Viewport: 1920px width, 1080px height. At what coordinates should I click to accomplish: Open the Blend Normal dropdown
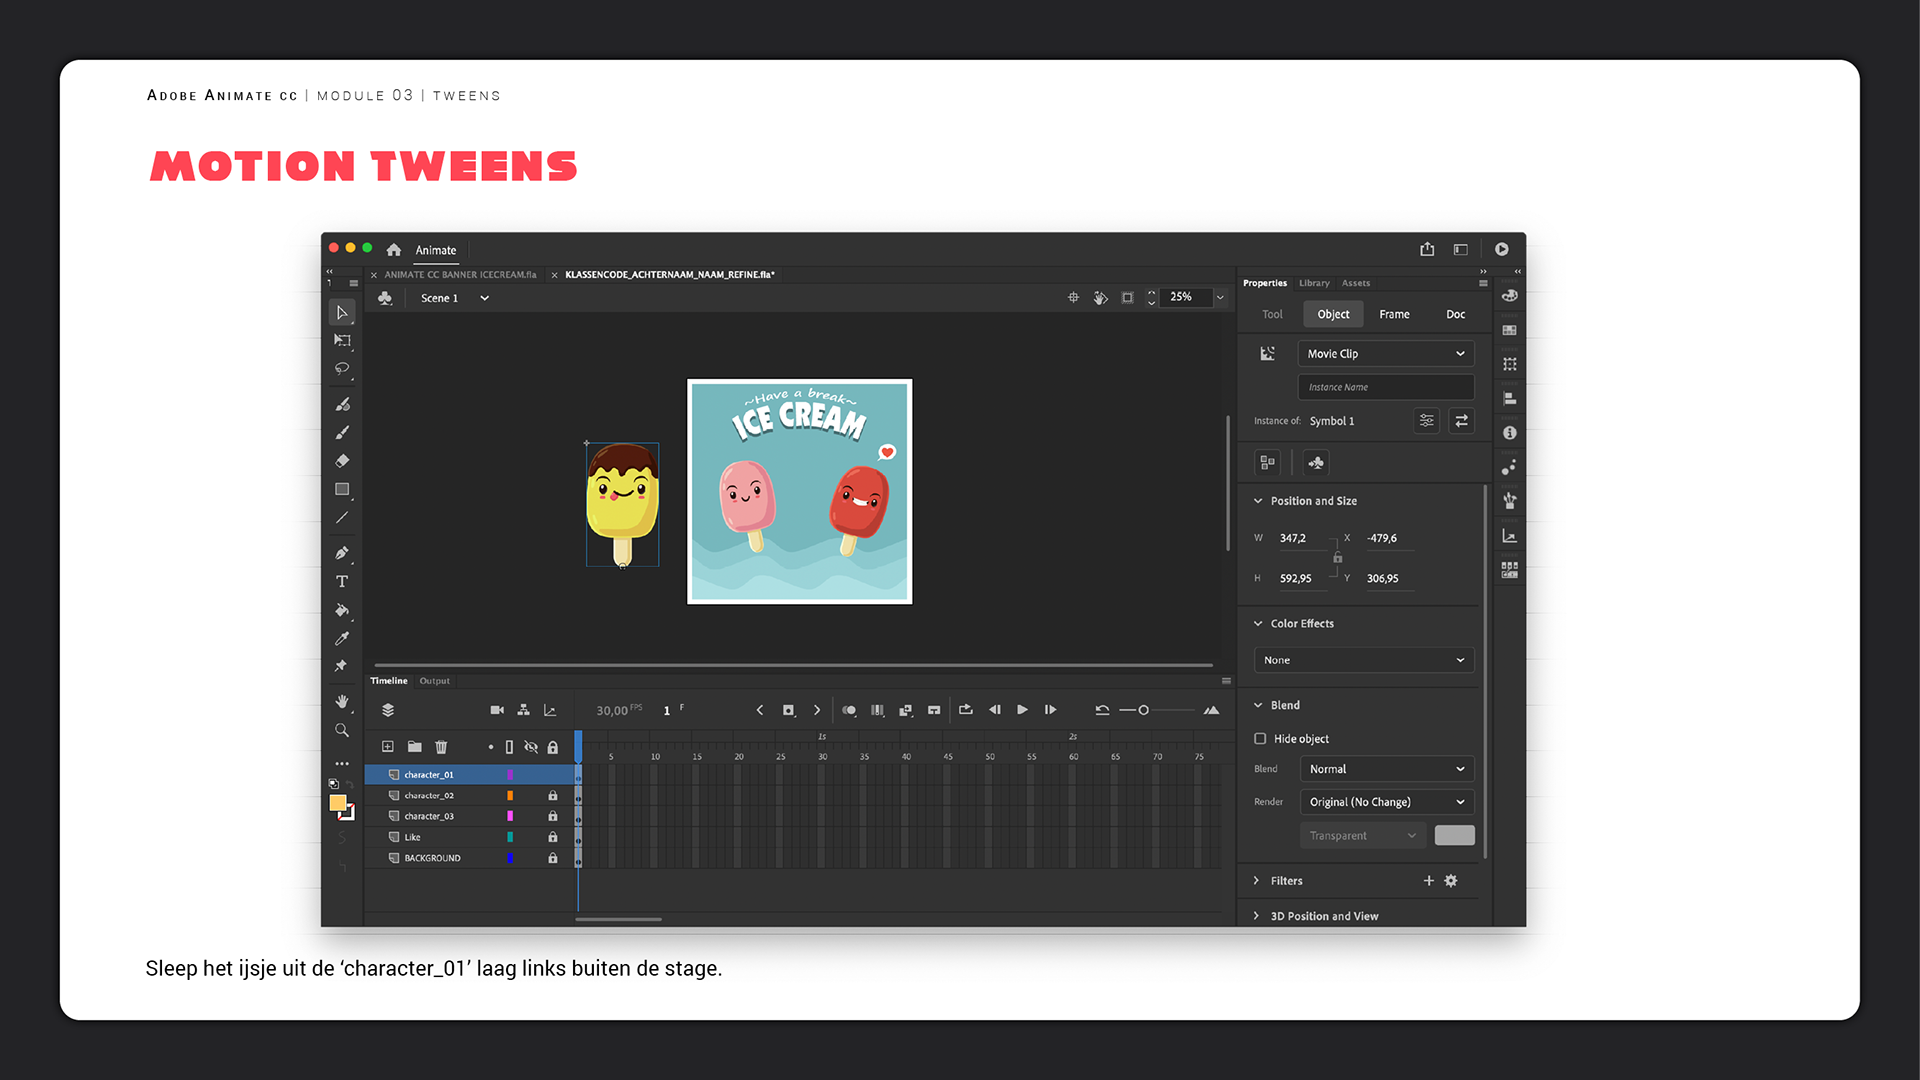click(x=1385, y=769)
